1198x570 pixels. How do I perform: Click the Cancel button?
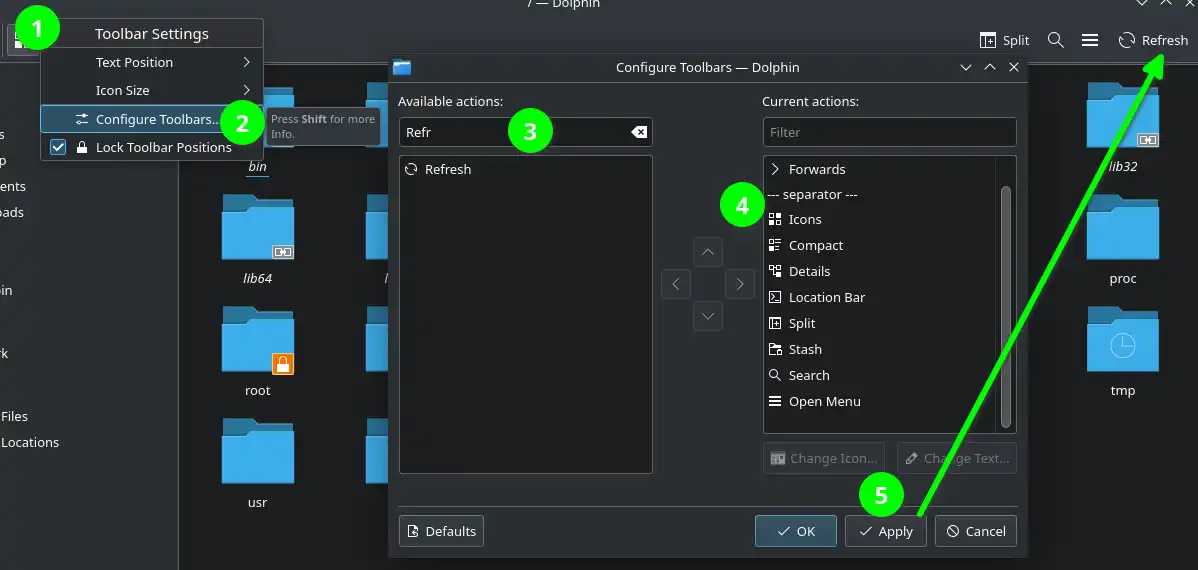point(976,531)
